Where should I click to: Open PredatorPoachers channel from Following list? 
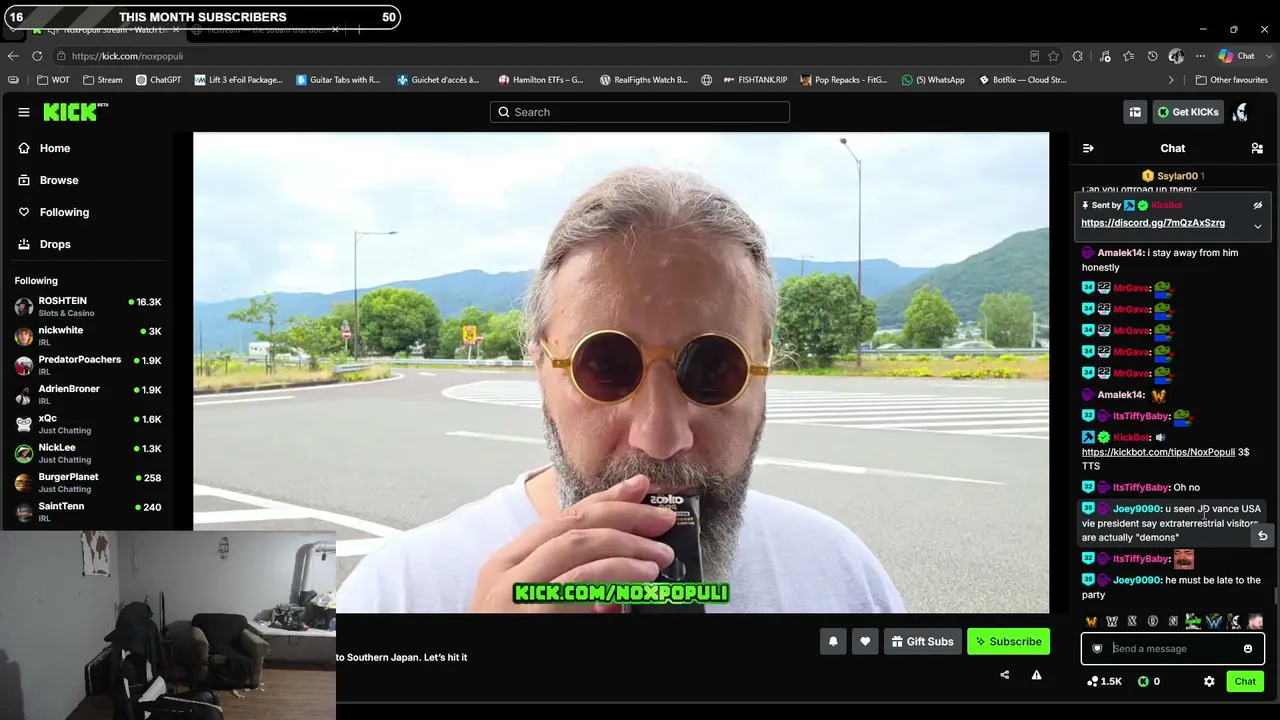[x=87, y=365]
